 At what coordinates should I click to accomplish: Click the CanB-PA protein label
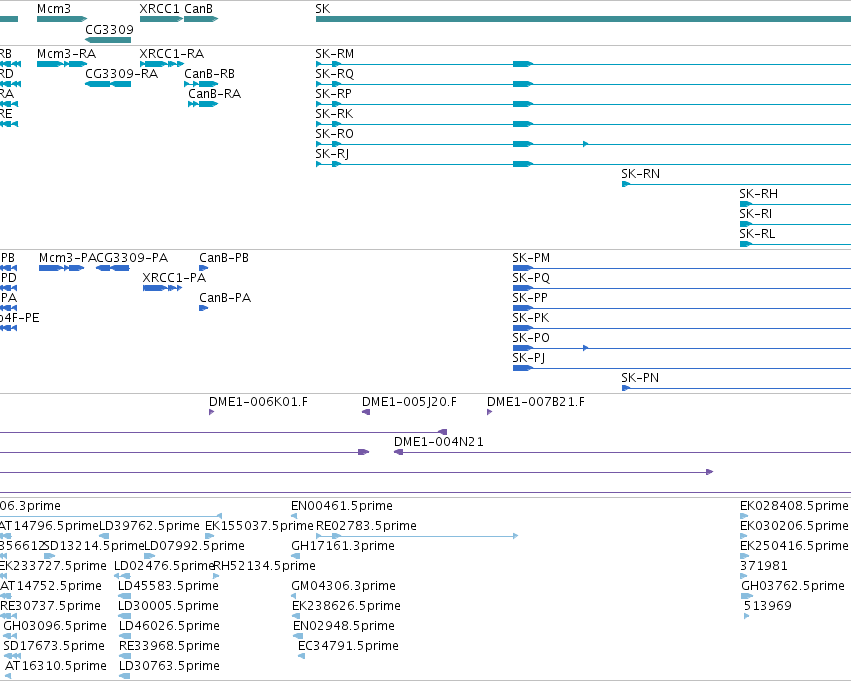[x=225, y=298]
